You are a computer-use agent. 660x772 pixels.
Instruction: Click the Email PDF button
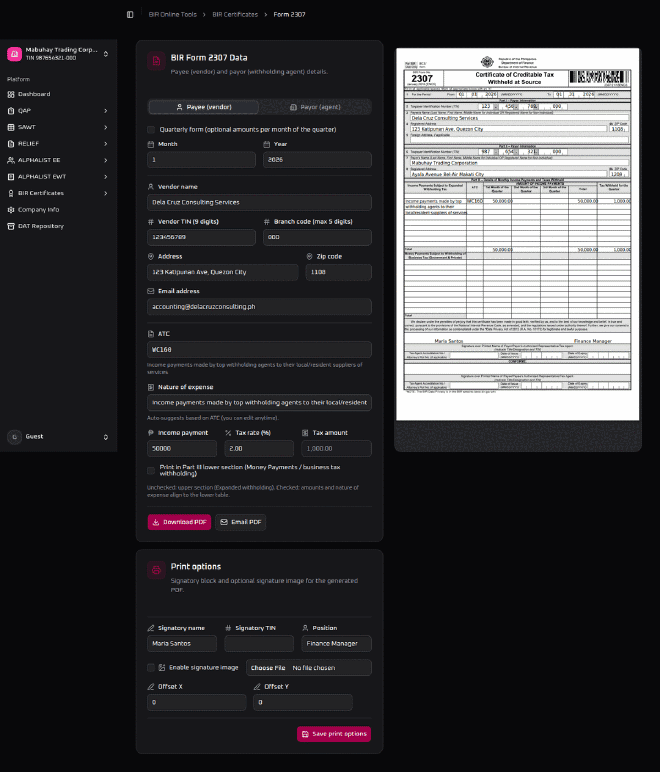click(x=241, y=522)
